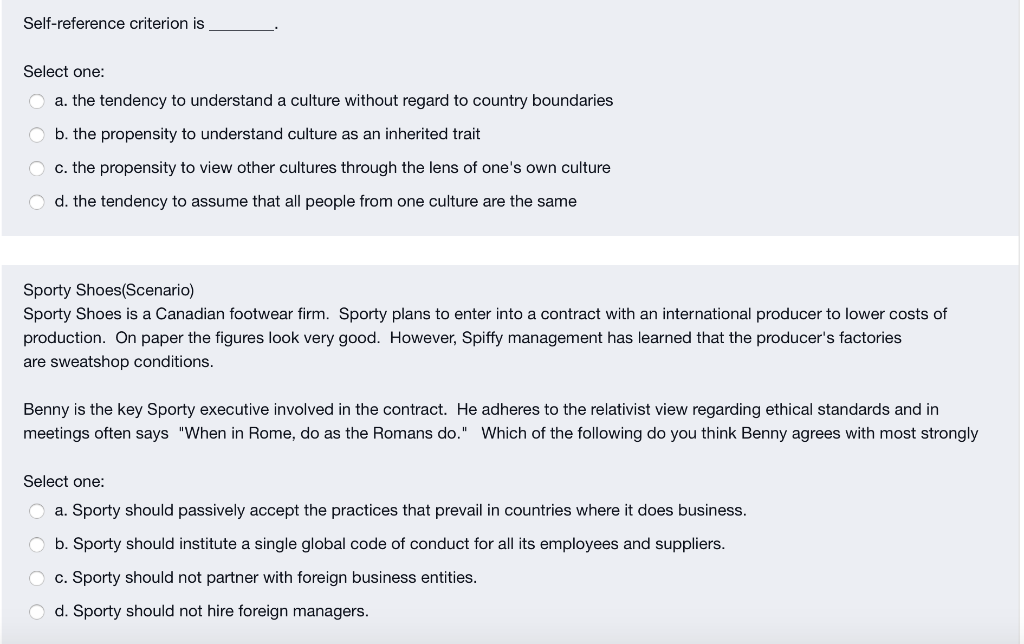
Task: Choose radio button for 'single global code of conduct'
Action: pos(37,545)
